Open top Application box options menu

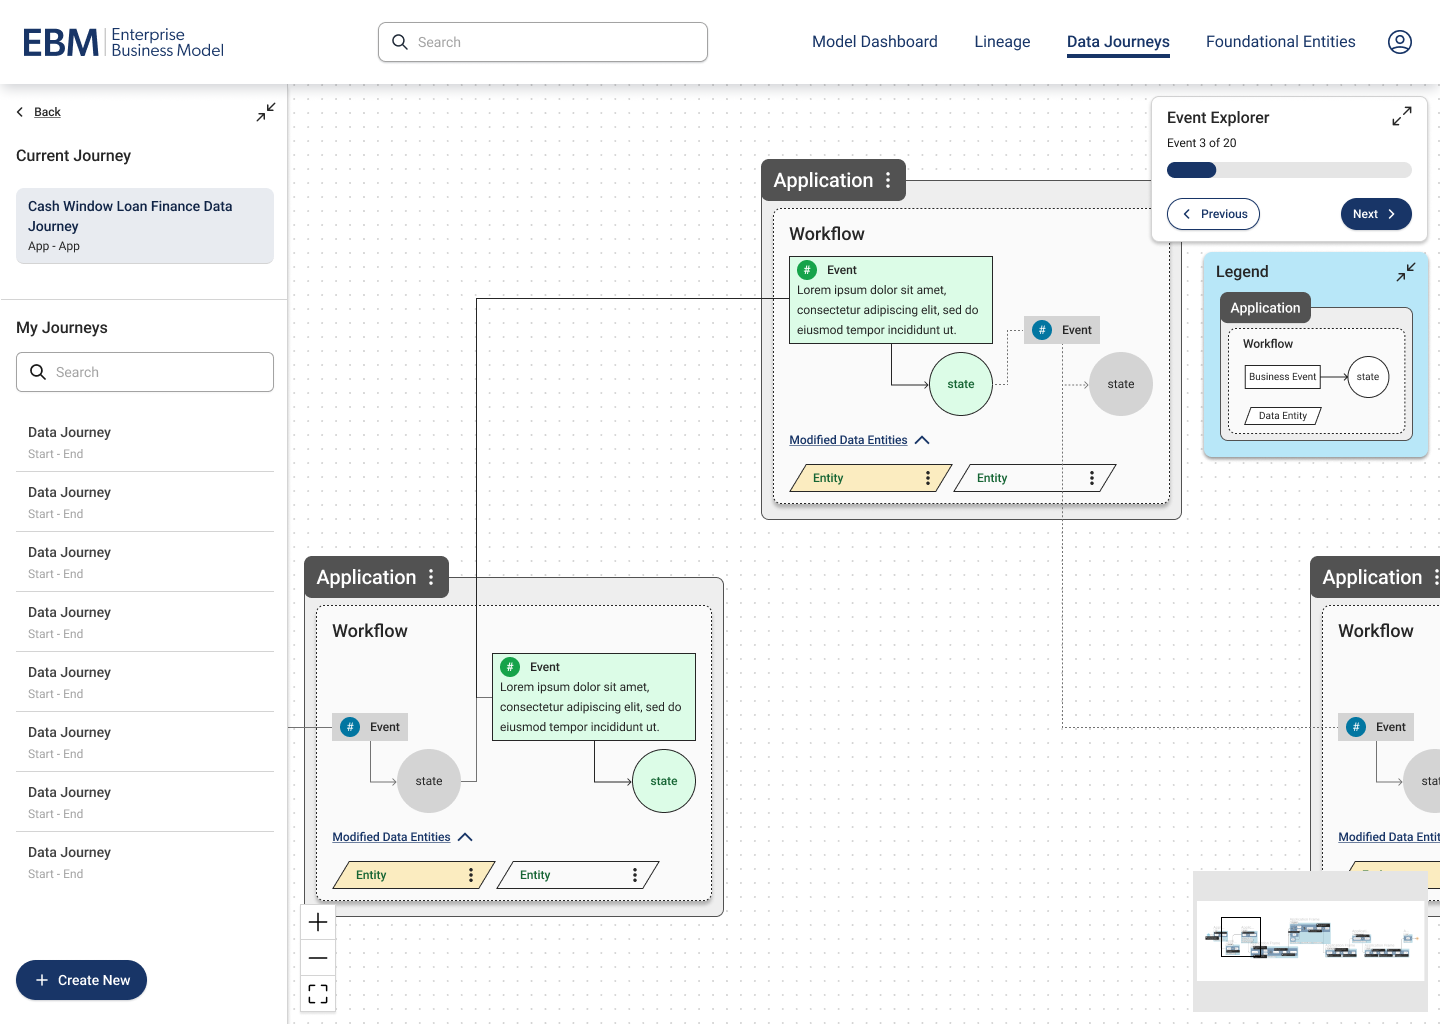tap(888, 180)
